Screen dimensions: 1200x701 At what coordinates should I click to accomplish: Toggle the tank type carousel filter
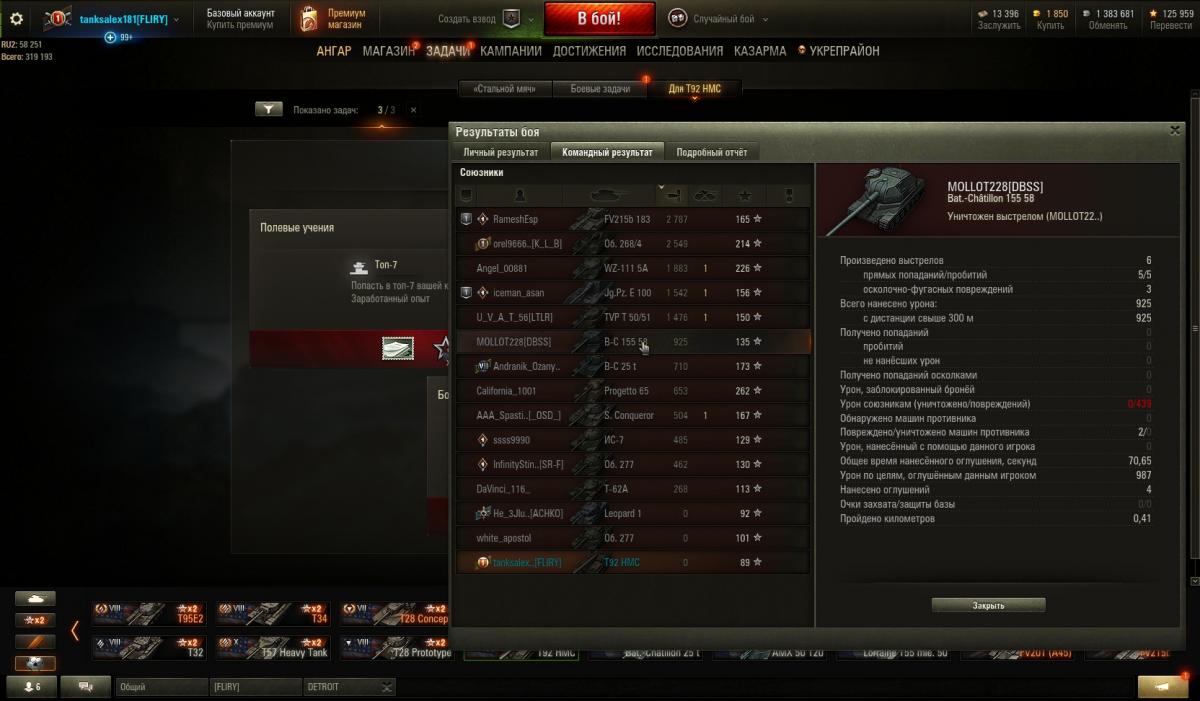(35, 598)
